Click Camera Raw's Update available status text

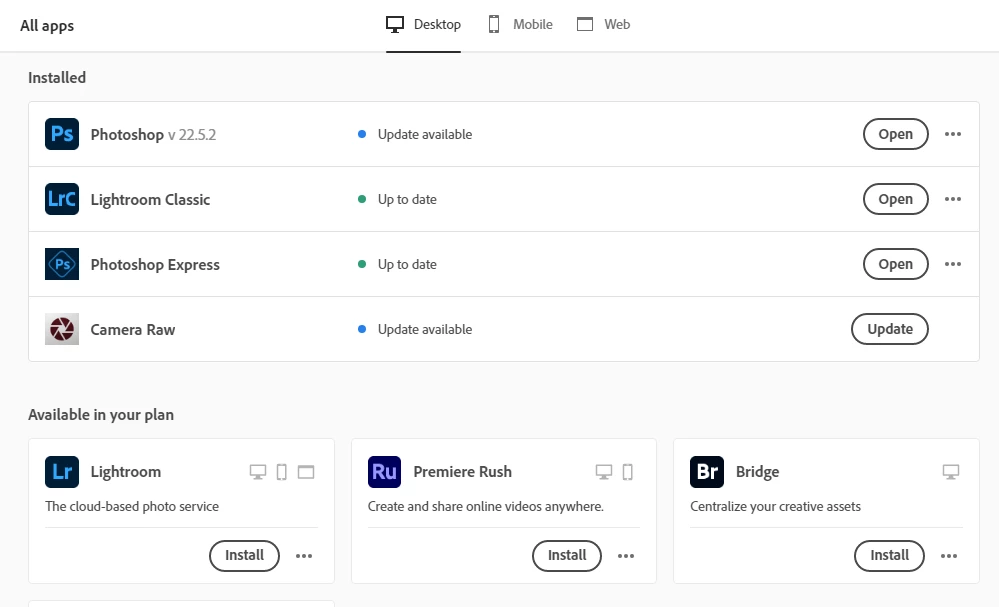(425, 329)
